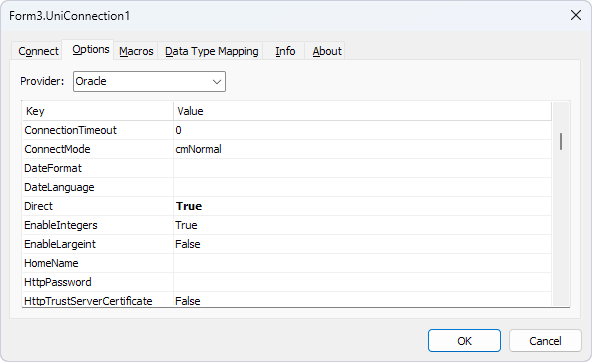The width and height of the screenshot is (592, 362).
Task: Select the ConnectionTimeout key row
Action: click(x=98, y=130)
